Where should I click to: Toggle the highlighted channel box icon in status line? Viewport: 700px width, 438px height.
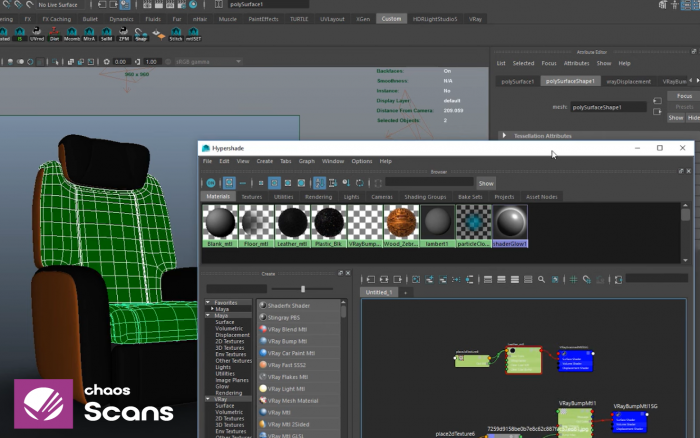(125, 4)
